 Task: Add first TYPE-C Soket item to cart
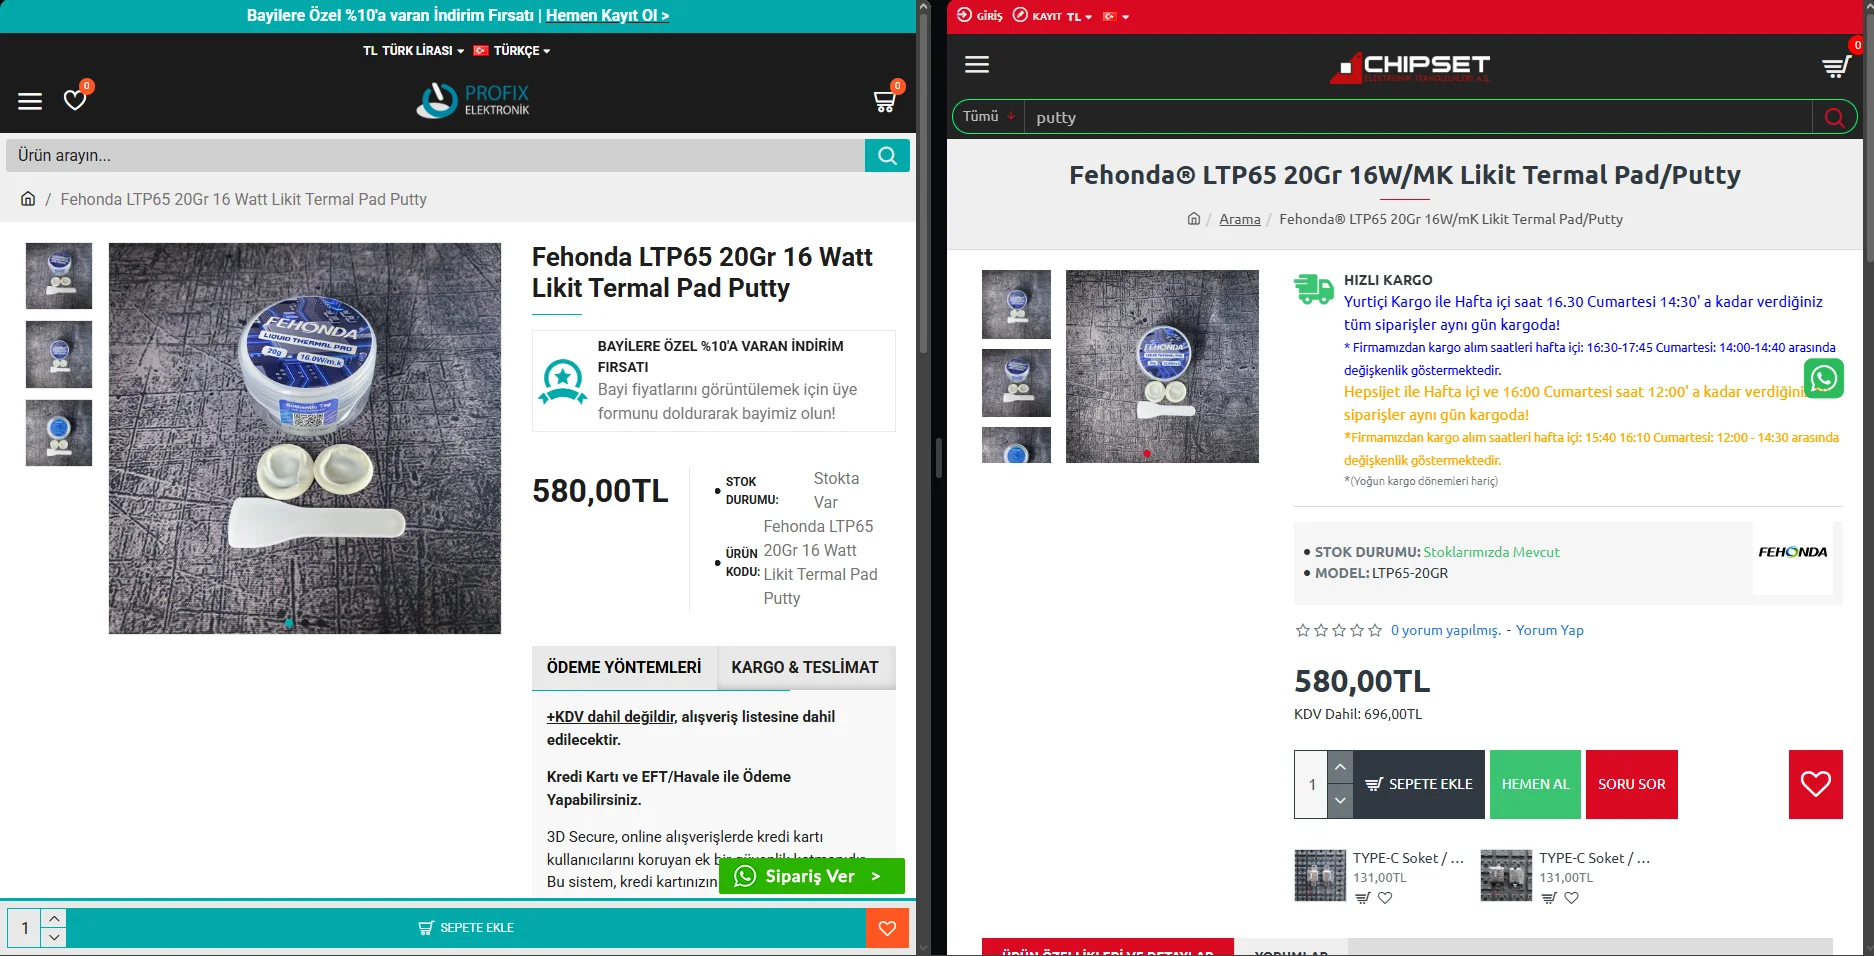[x=1362, y=898]
